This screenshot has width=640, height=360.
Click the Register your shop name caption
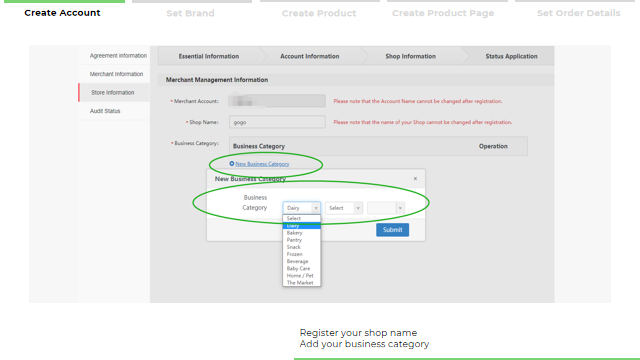tap(358, 333)
